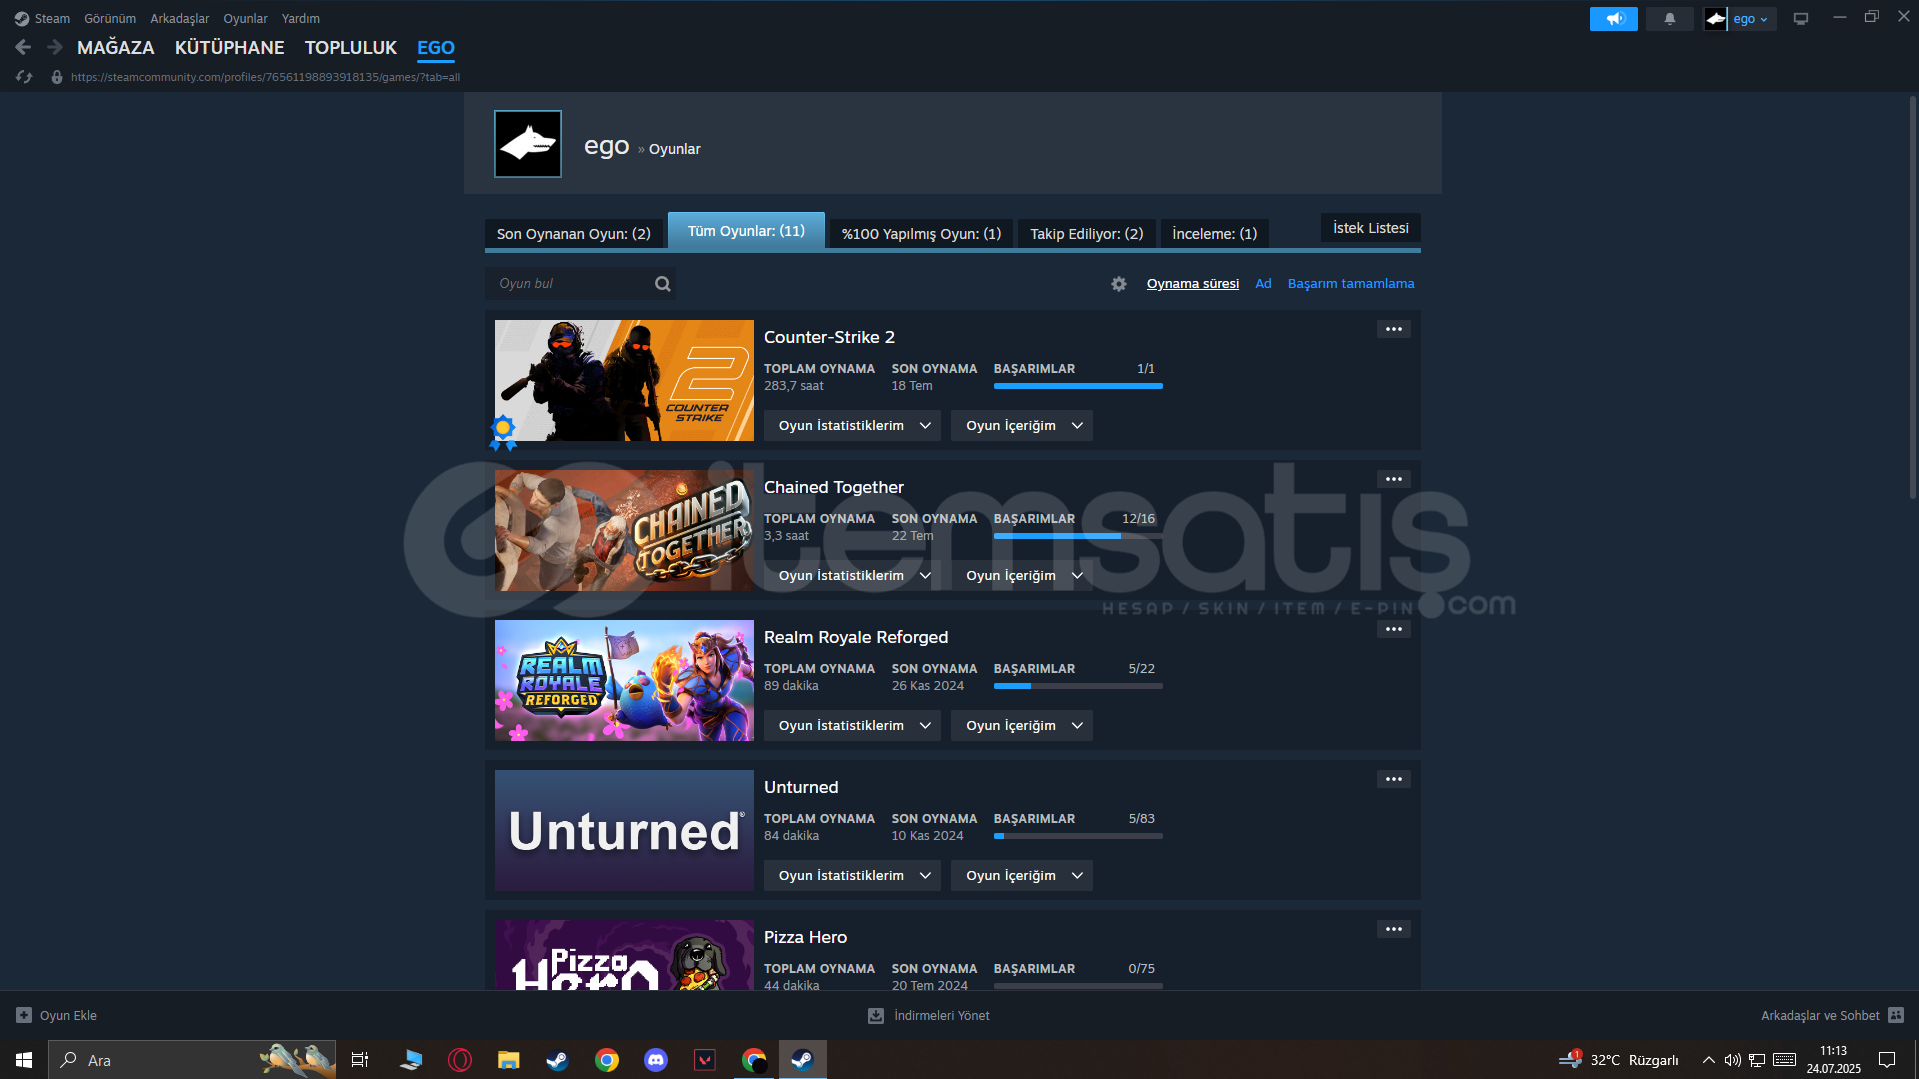Sort games by Oynama süresi
Screen dimensions: 1919x1079
(x=1193, y=284)
